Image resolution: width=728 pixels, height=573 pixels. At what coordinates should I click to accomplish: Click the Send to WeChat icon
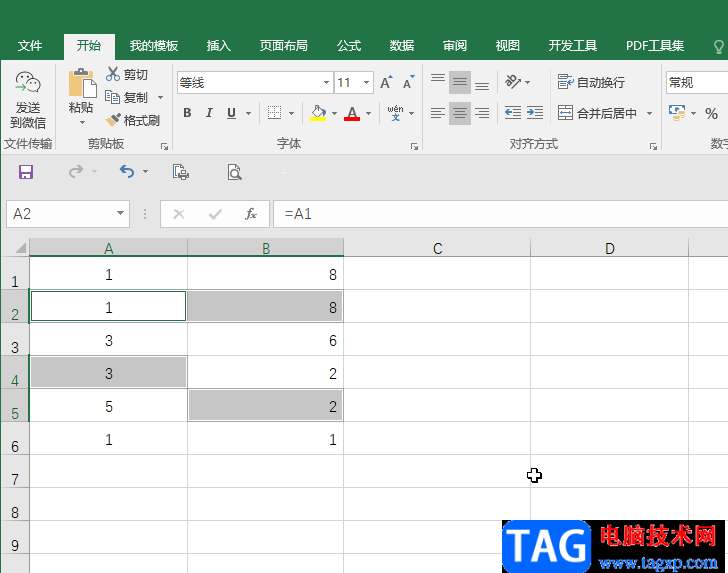(28, 84)
